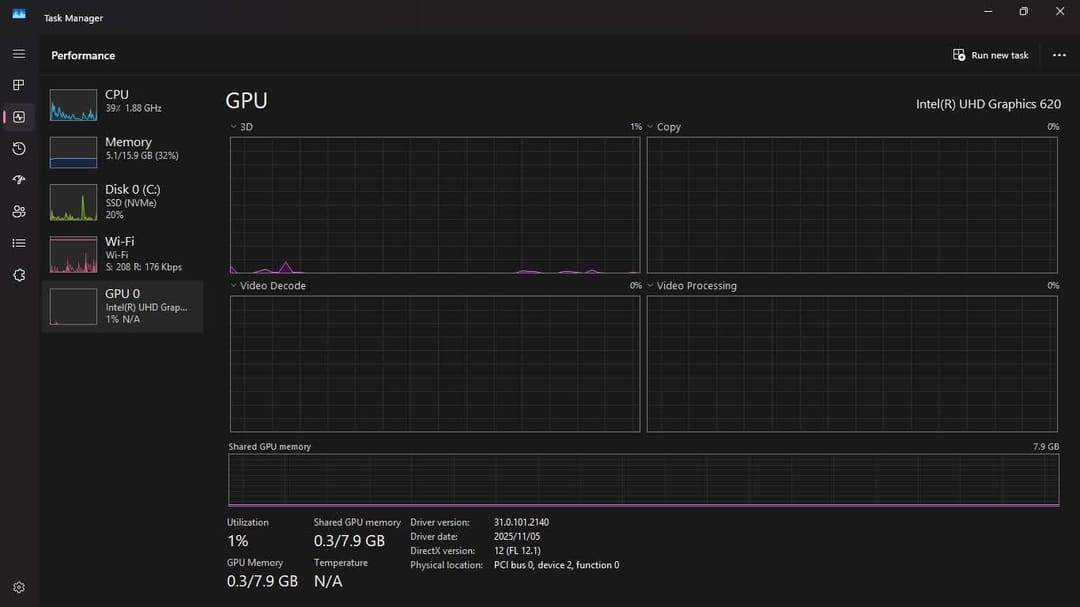Click the Copy engine usage graph
This screenshot has width=1080, height=607.
851,205
